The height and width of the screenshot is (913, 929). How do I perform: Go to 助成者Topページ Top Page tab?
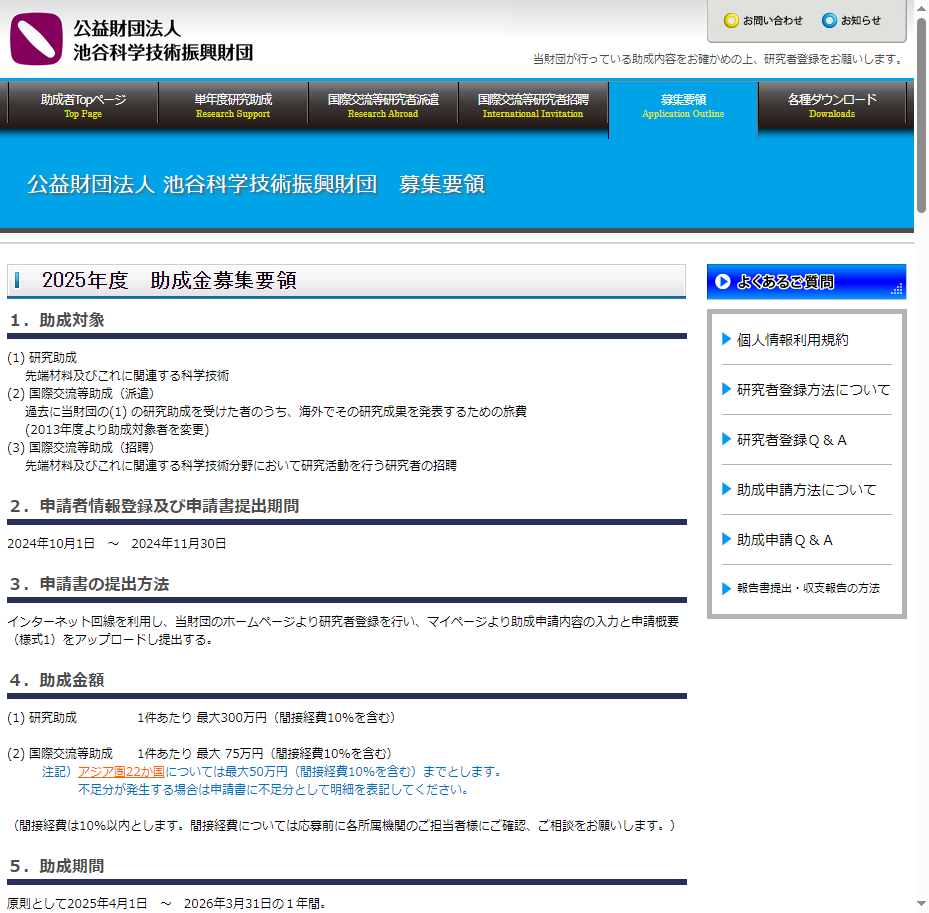tap(83, 105)
